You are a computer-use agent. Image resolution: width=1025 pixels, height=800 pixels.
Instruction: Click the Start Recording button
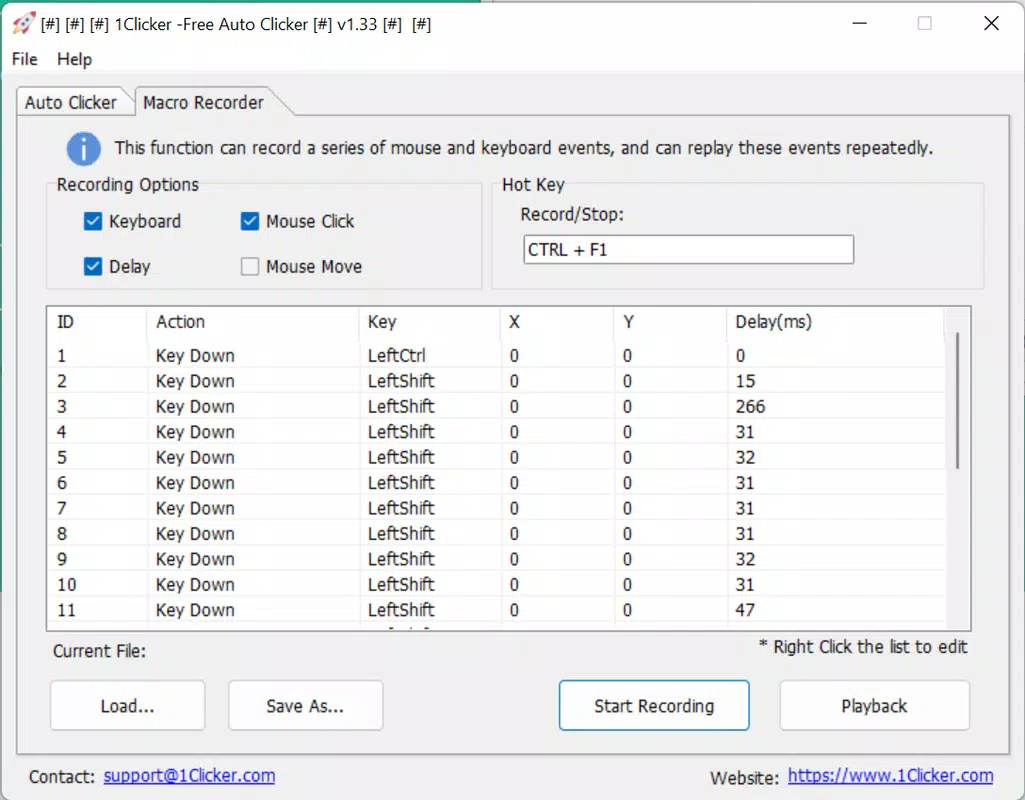(654, 706)
